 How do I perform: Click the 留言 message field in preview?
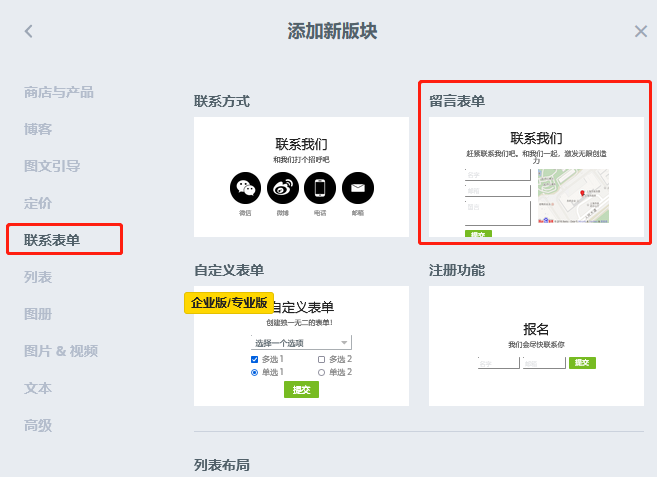498,213
